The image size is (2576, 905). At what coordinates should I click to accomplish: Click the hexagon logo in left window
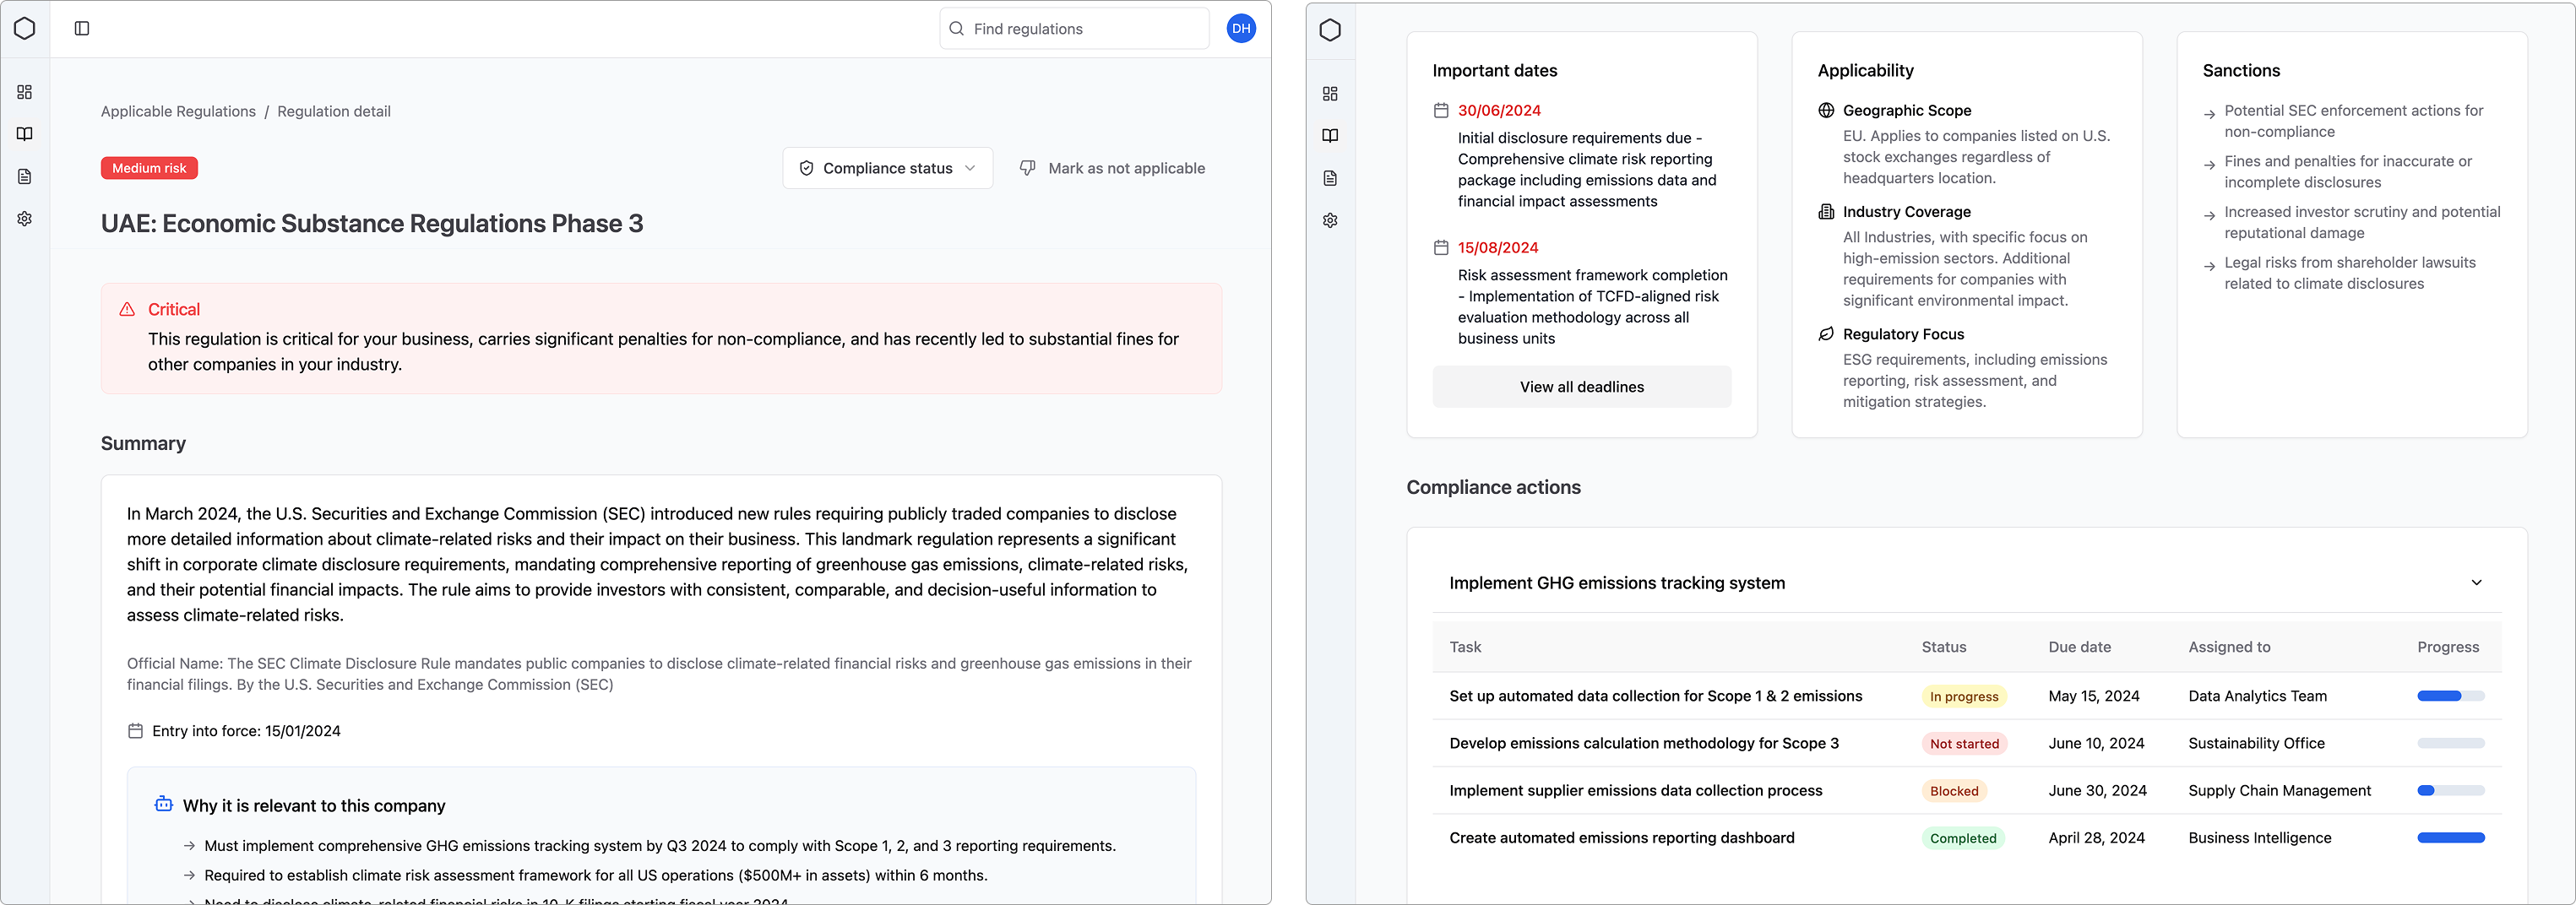pyautogui.click(x=25, y=29)
